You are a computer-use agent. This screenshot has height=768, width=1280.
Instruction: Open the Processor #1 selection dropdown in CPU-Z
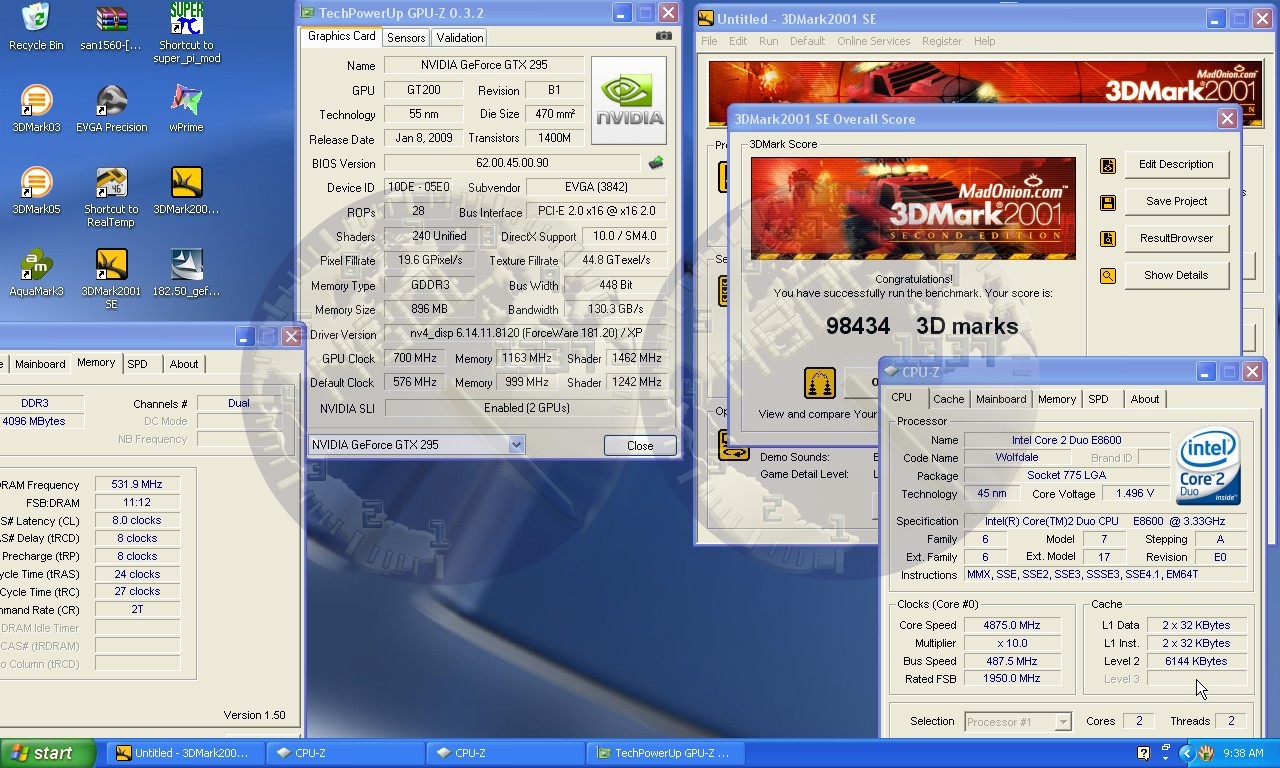click(x=1063, y=722)
